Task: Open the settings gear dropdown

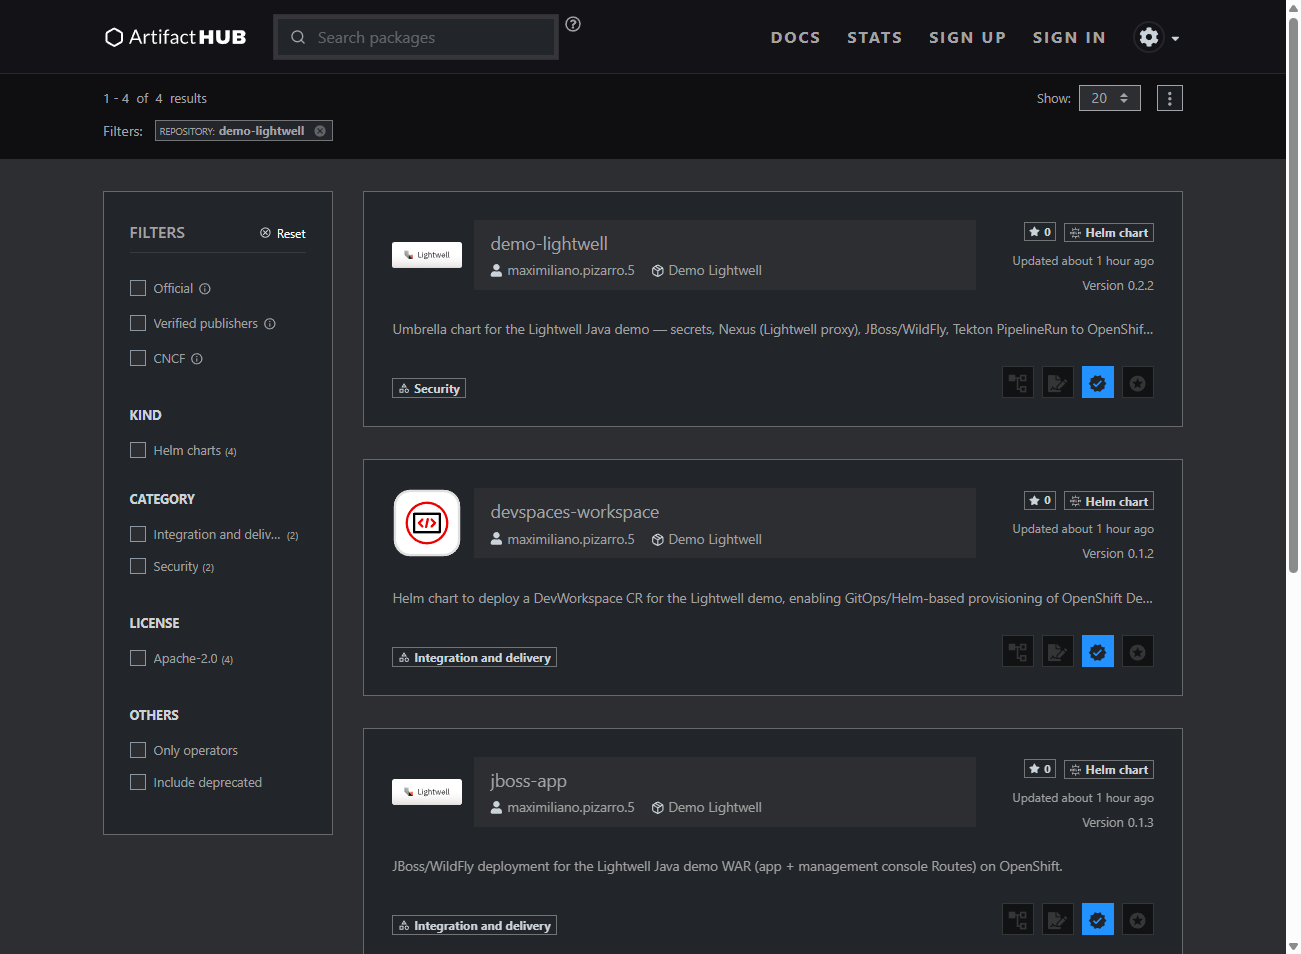Action: (x=1157, y=37)
